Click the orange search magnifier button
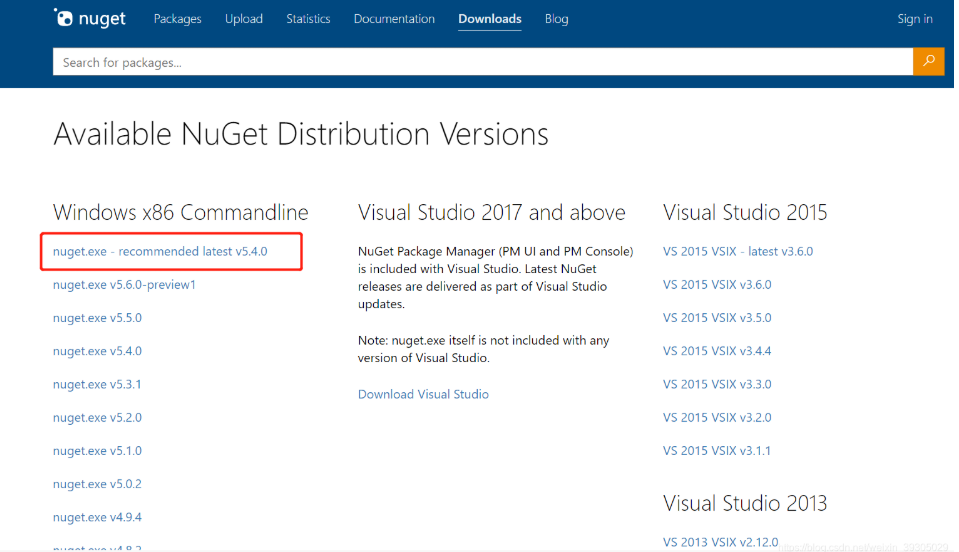This screenshot has width=959, height=552. click(x=928, y=61)
